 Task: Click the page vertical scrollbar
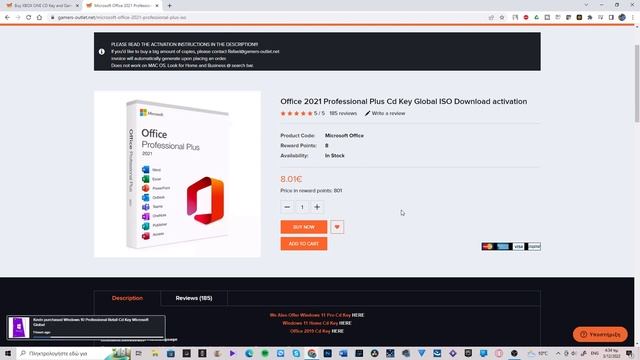click(637, 84)
